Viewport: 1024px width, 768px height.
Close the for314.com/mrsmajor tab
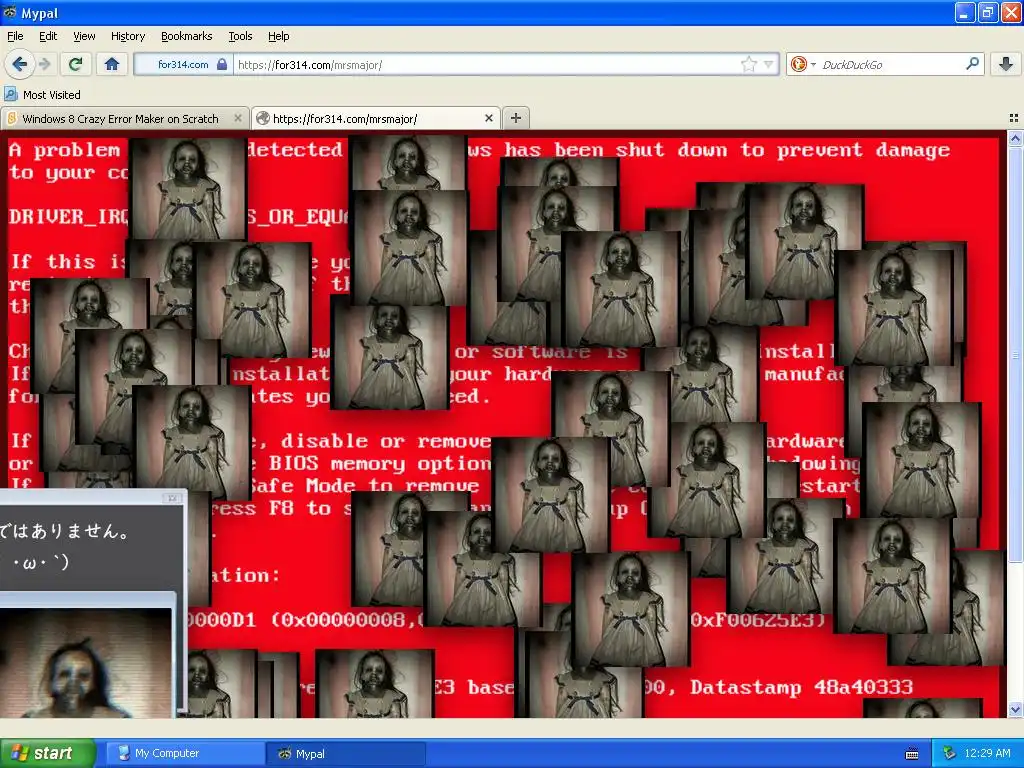488,118
